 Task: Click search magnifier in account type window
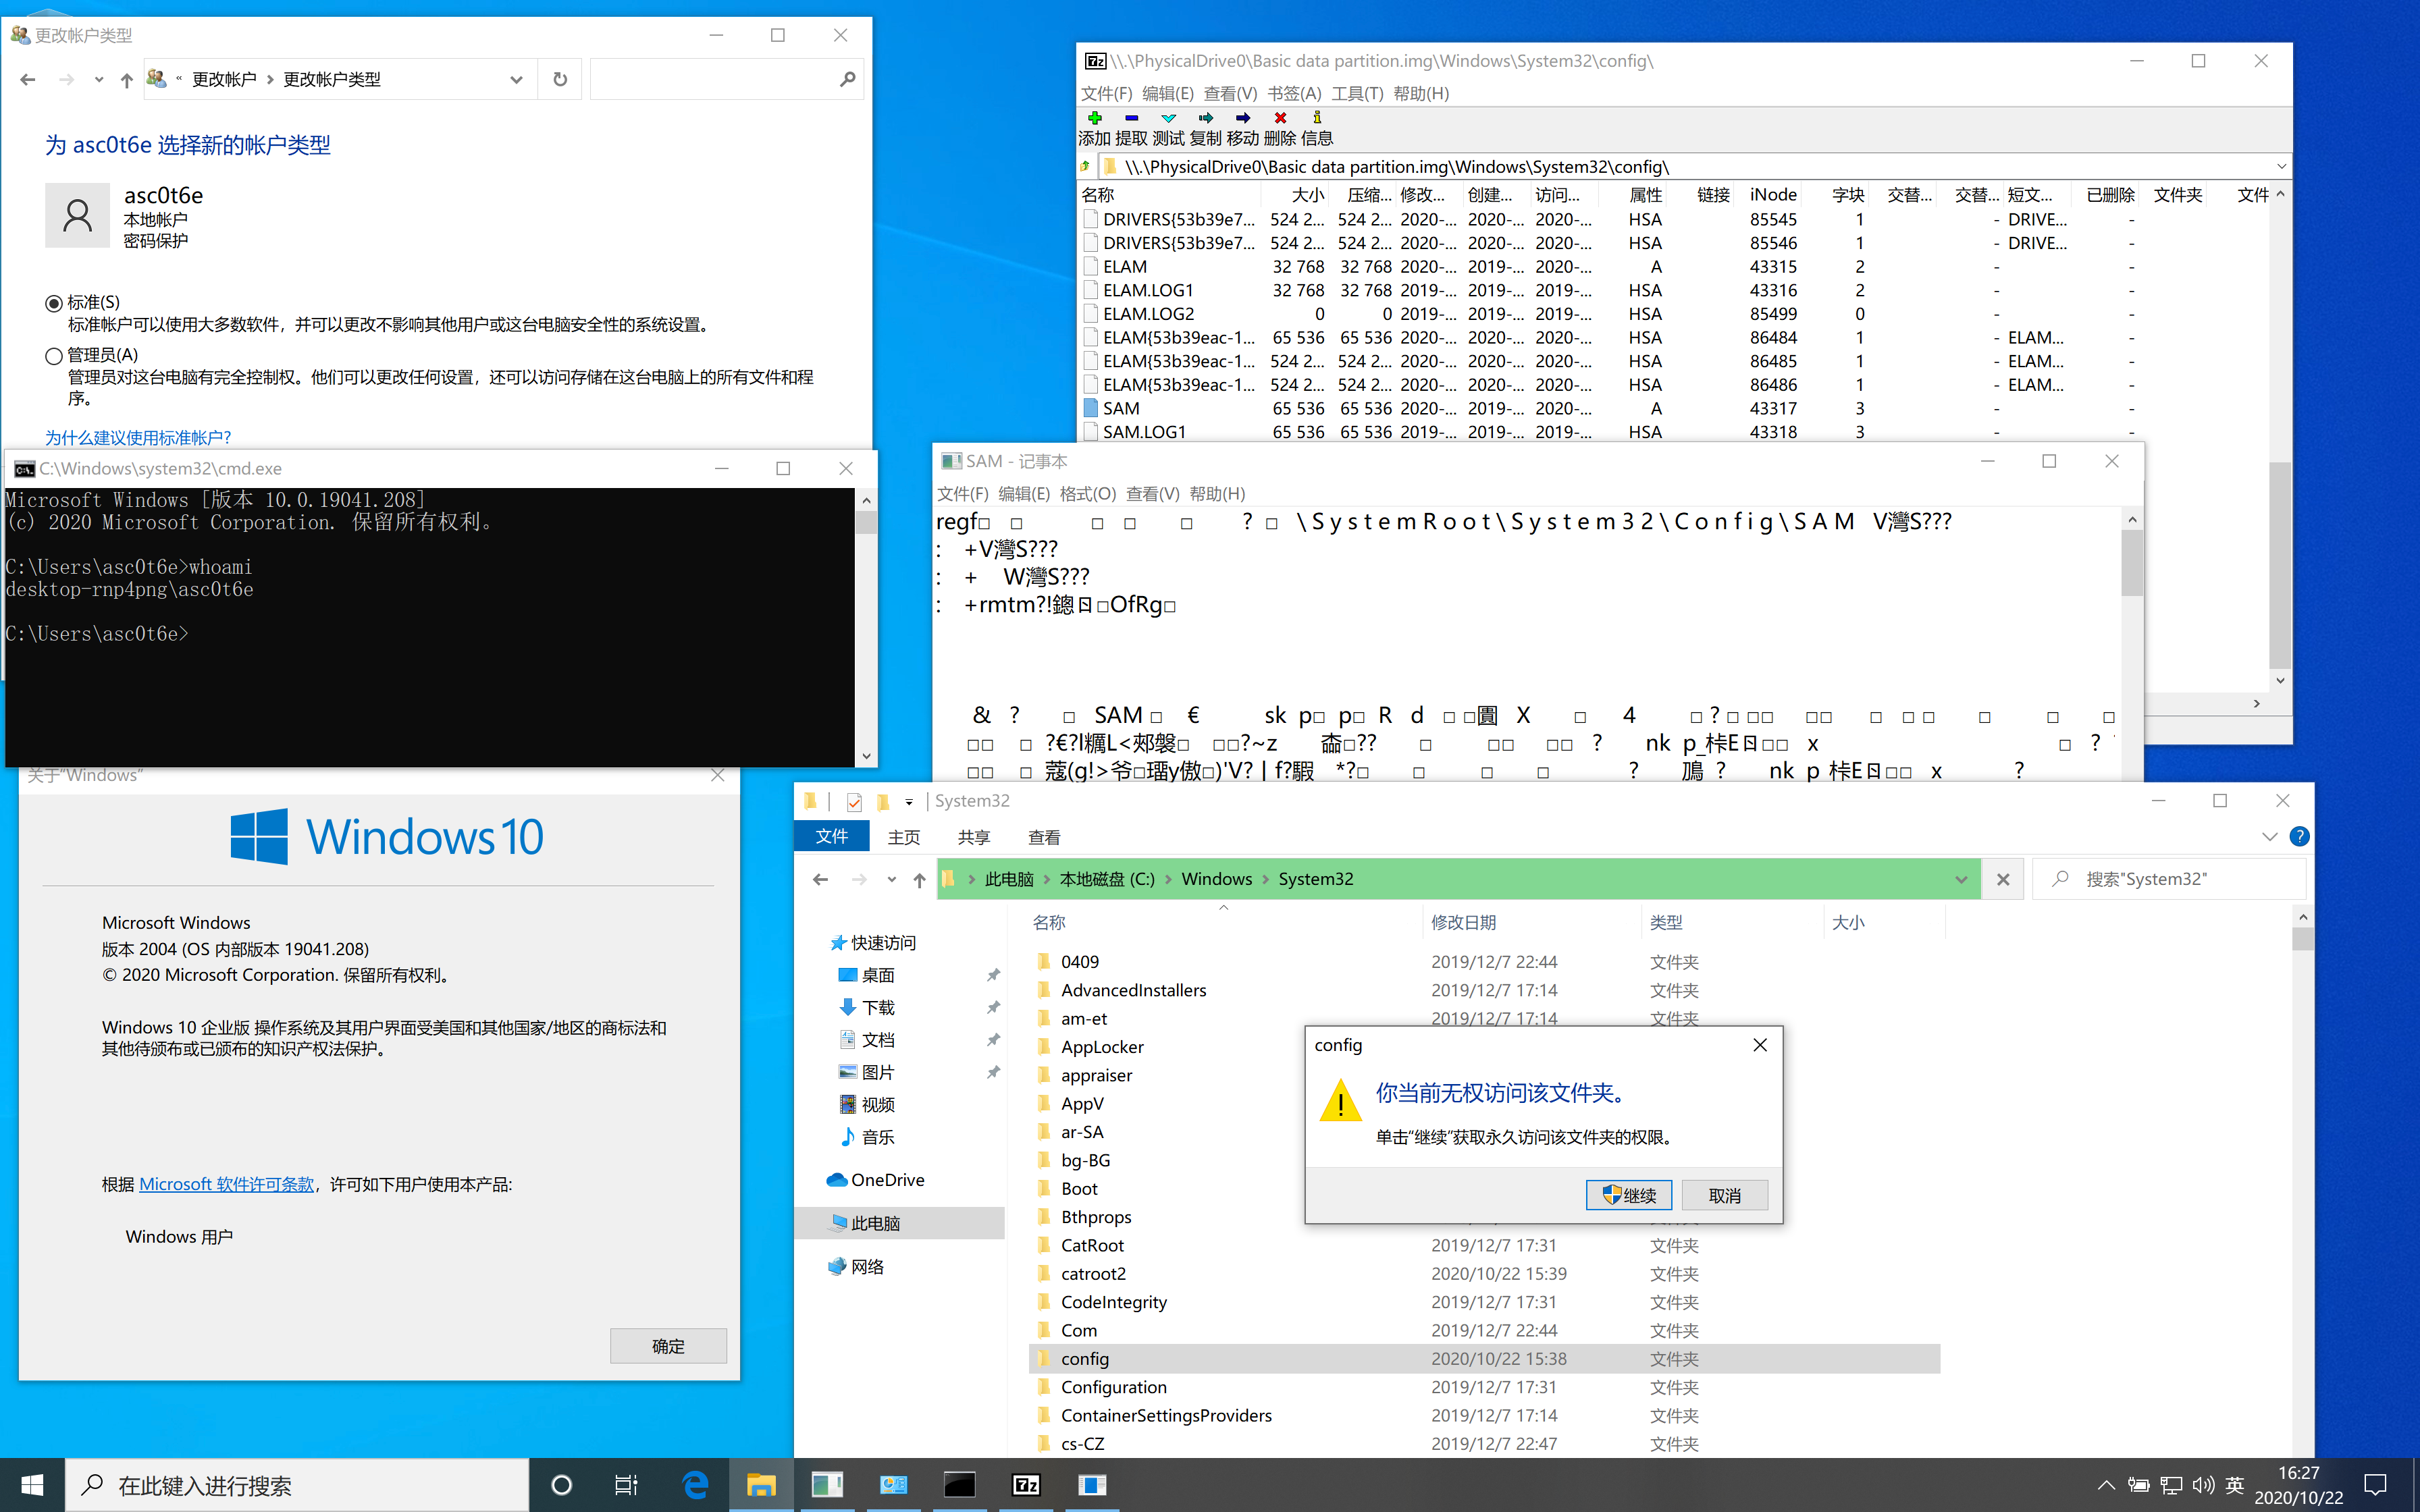coord(847,79)
